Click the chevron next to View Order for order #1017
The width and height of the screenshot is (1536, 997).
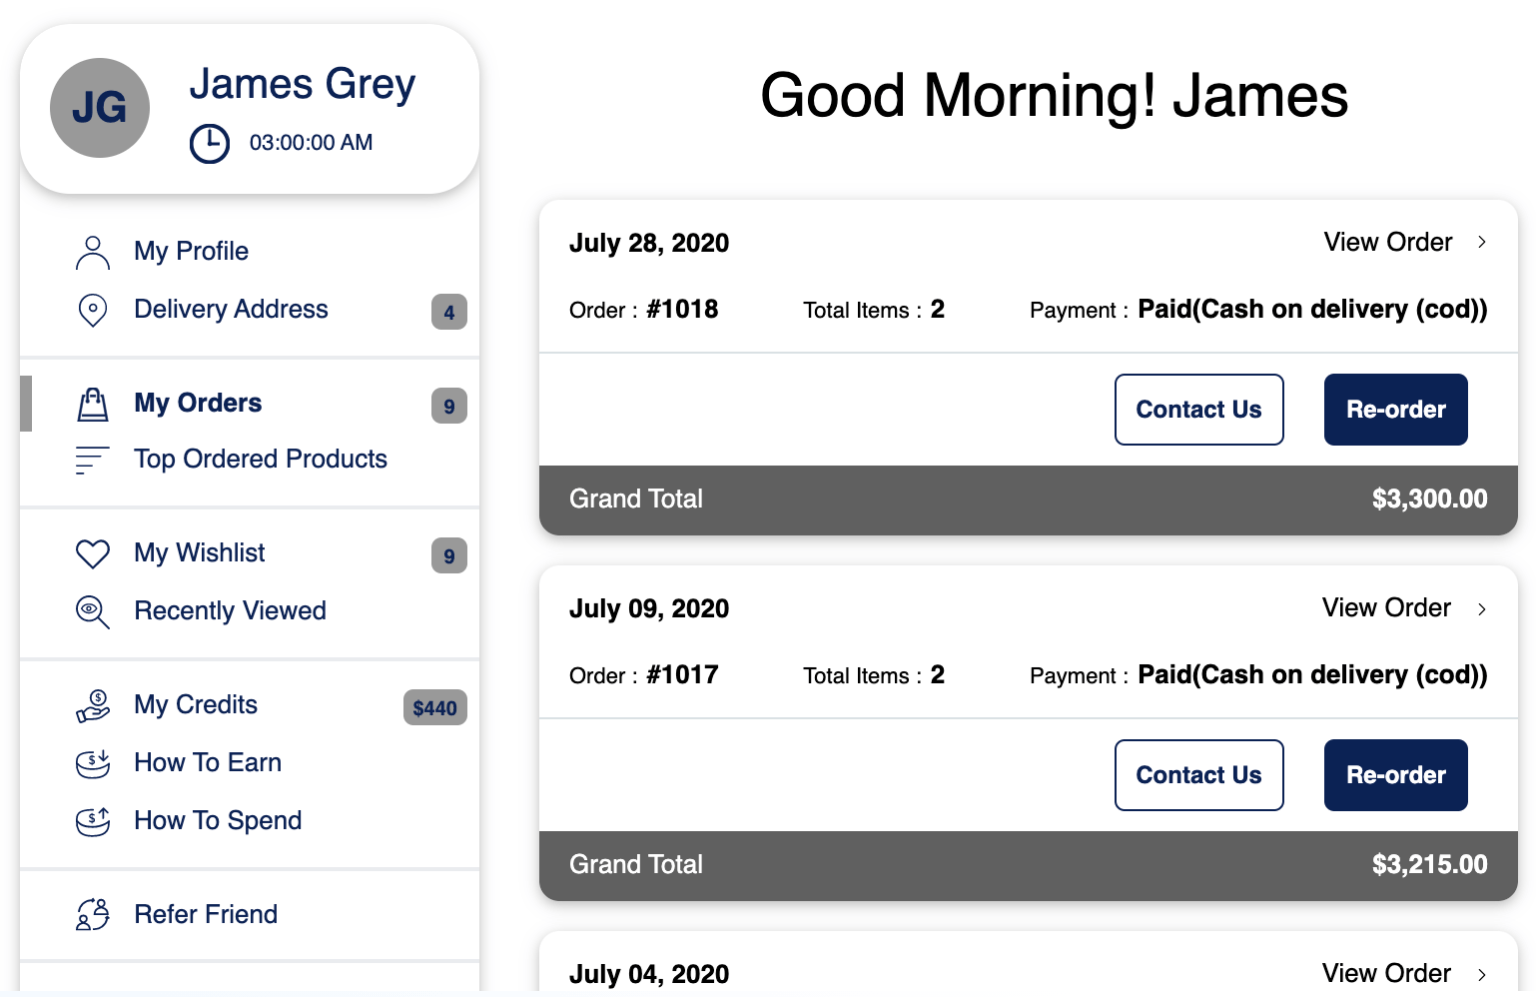(x=1482, y=609)
